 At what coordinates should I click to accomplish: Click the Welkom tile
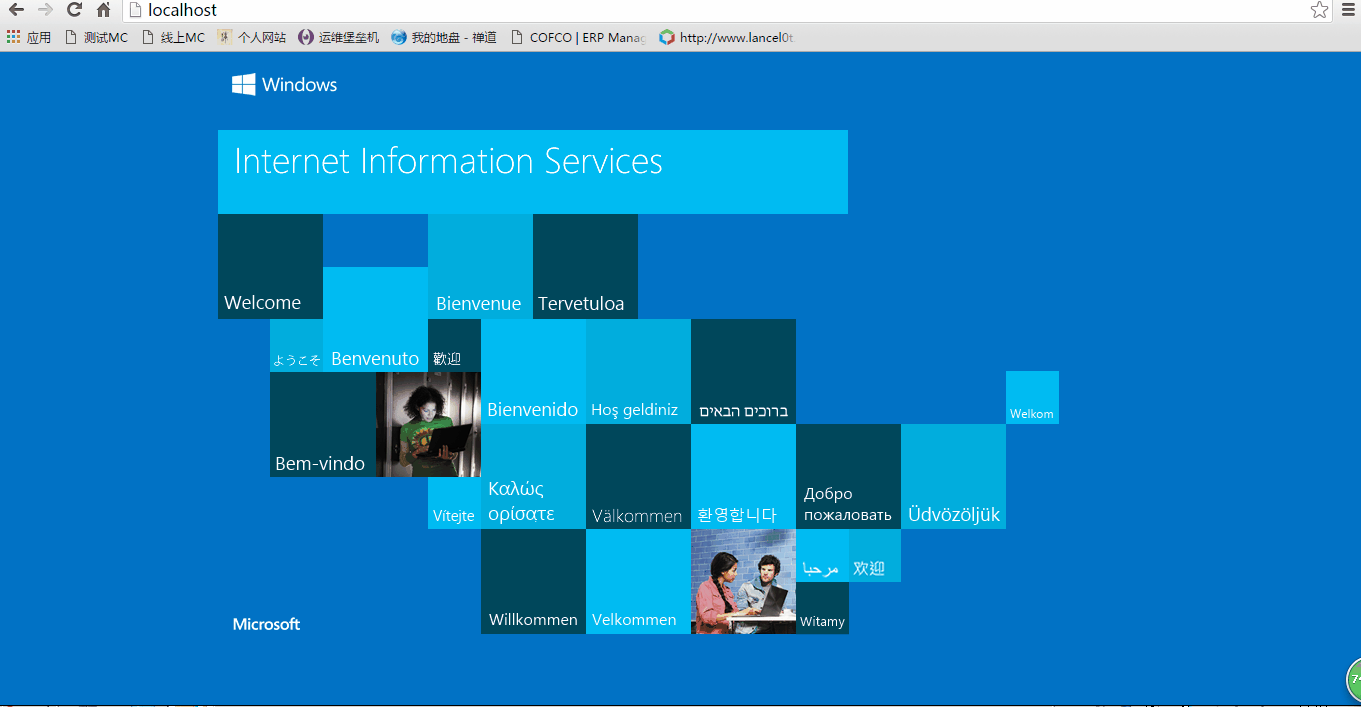click(1032, 397)
